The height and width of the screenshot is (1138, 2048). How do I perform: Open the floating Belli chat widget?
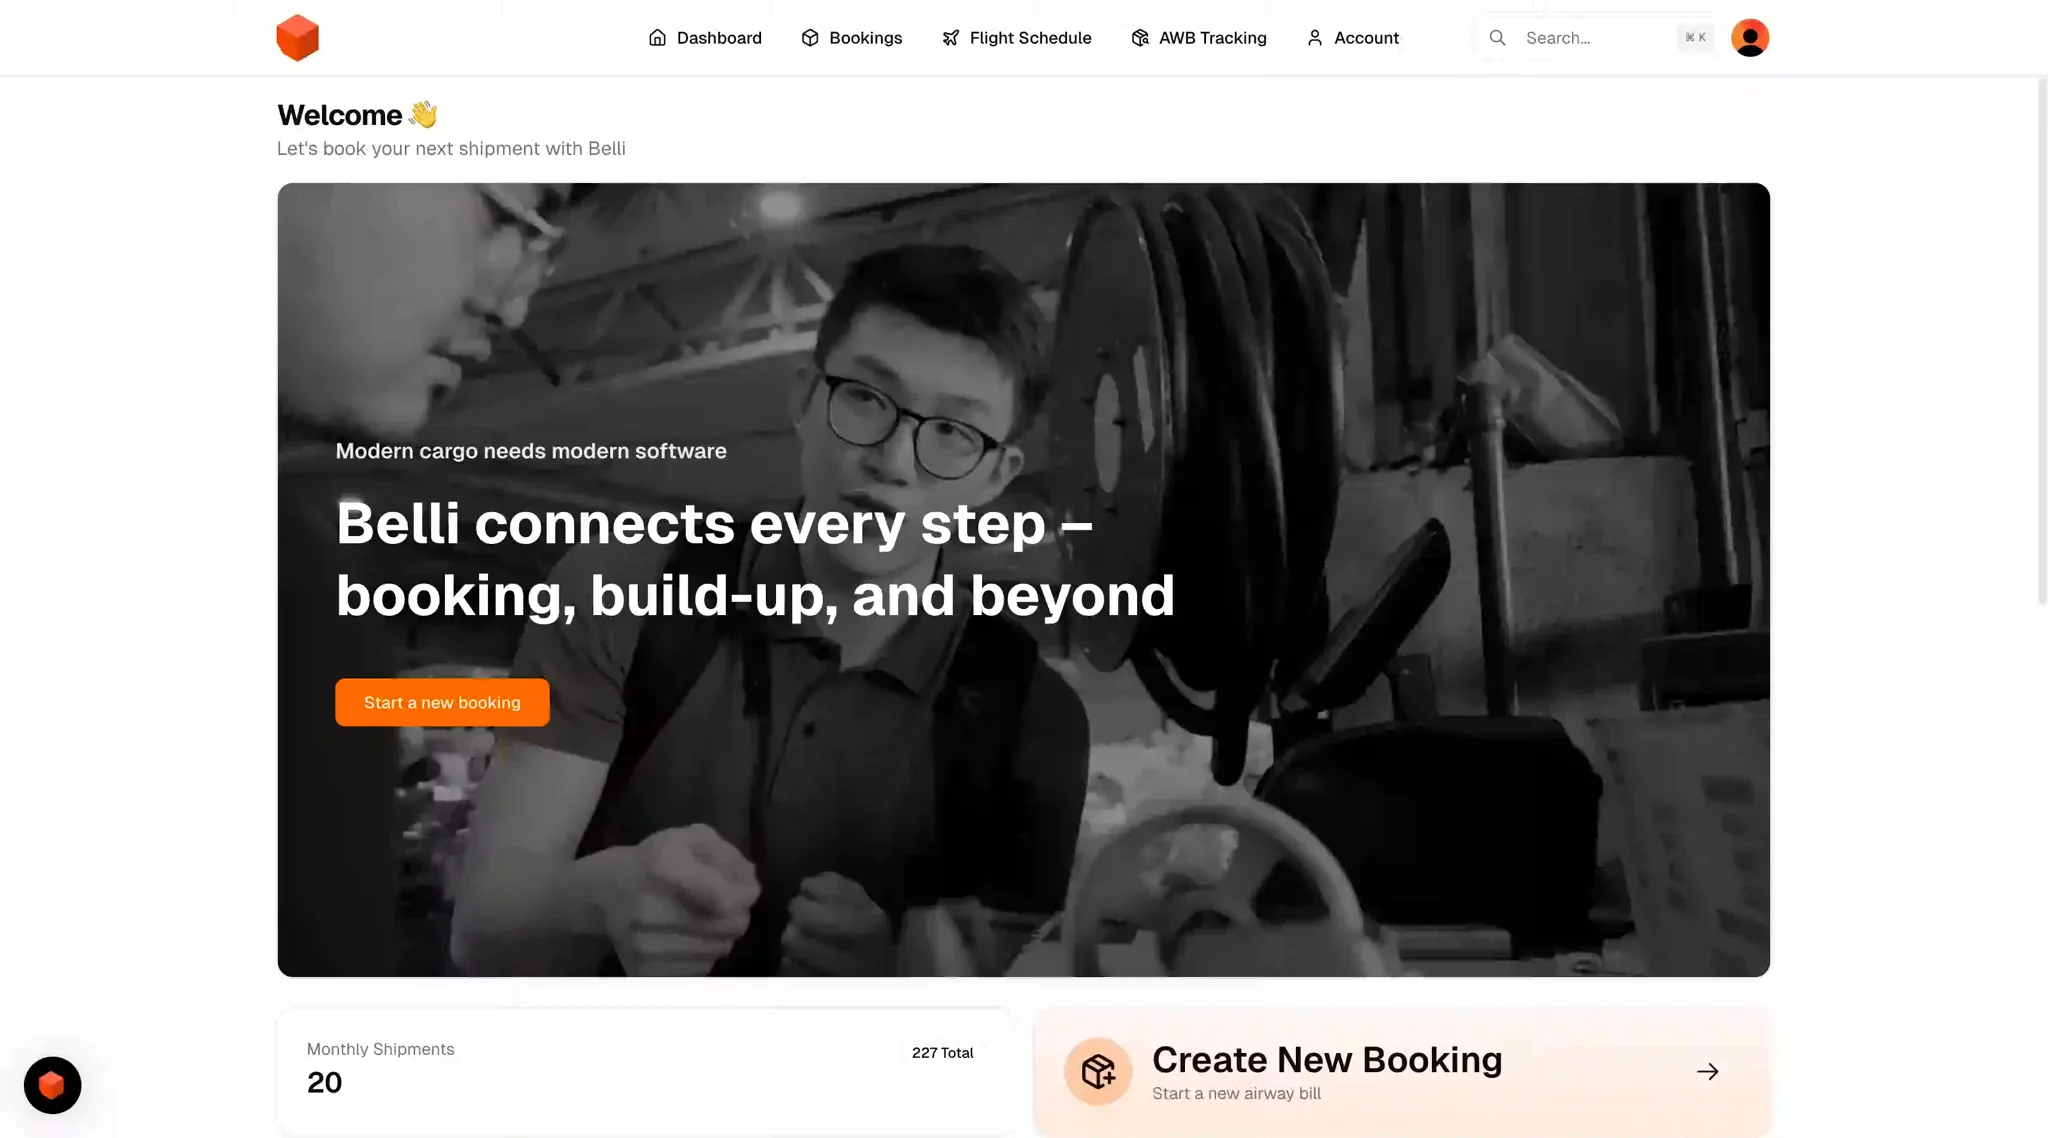[52, 1085]
